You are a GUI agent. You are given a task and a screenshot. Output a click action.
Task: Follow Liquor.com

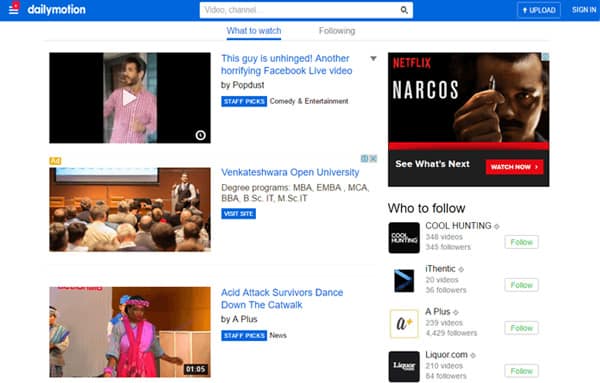coord(522,371)
